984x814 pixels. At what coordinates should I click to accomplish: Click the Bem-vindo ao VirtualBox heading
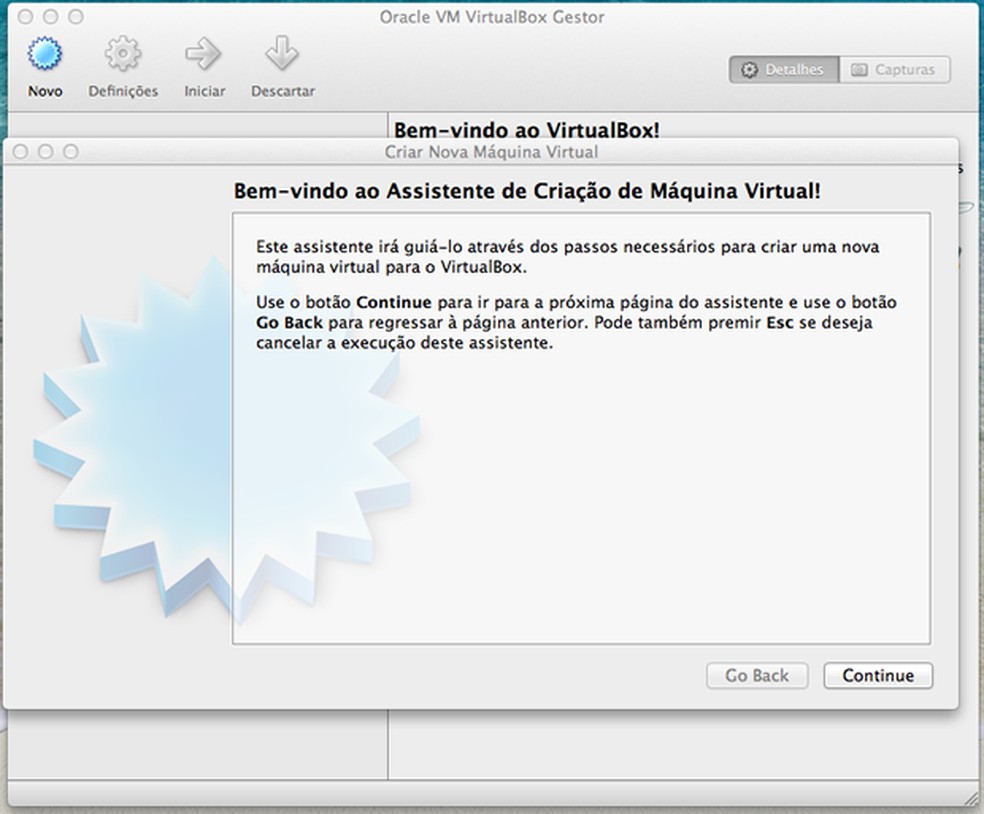point(528,129)
